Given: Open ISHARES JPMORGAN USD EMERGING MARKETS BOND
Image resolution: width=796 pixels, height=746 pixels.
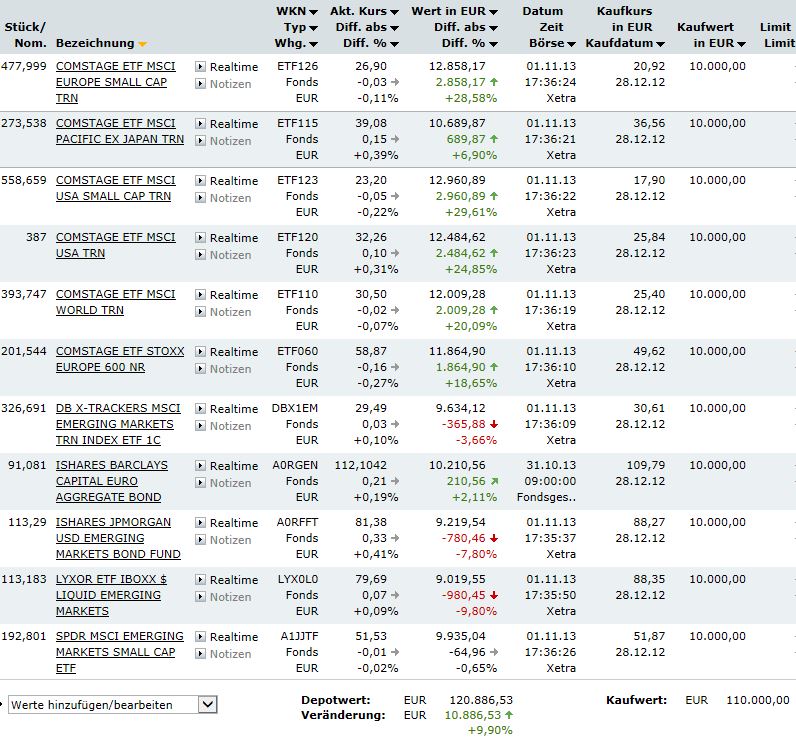Looking at the screenshot, I should pyautogui.click(x=118, y=538).
